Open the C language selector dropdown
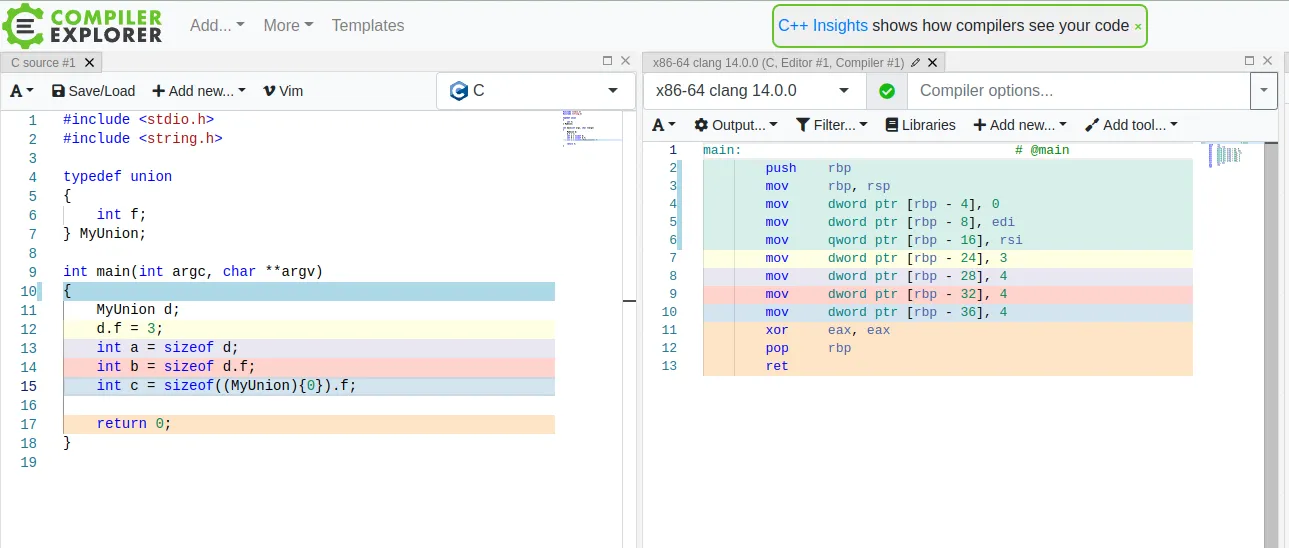The image size is (1289, 548). pyautogui.click(x=536, y=91)
